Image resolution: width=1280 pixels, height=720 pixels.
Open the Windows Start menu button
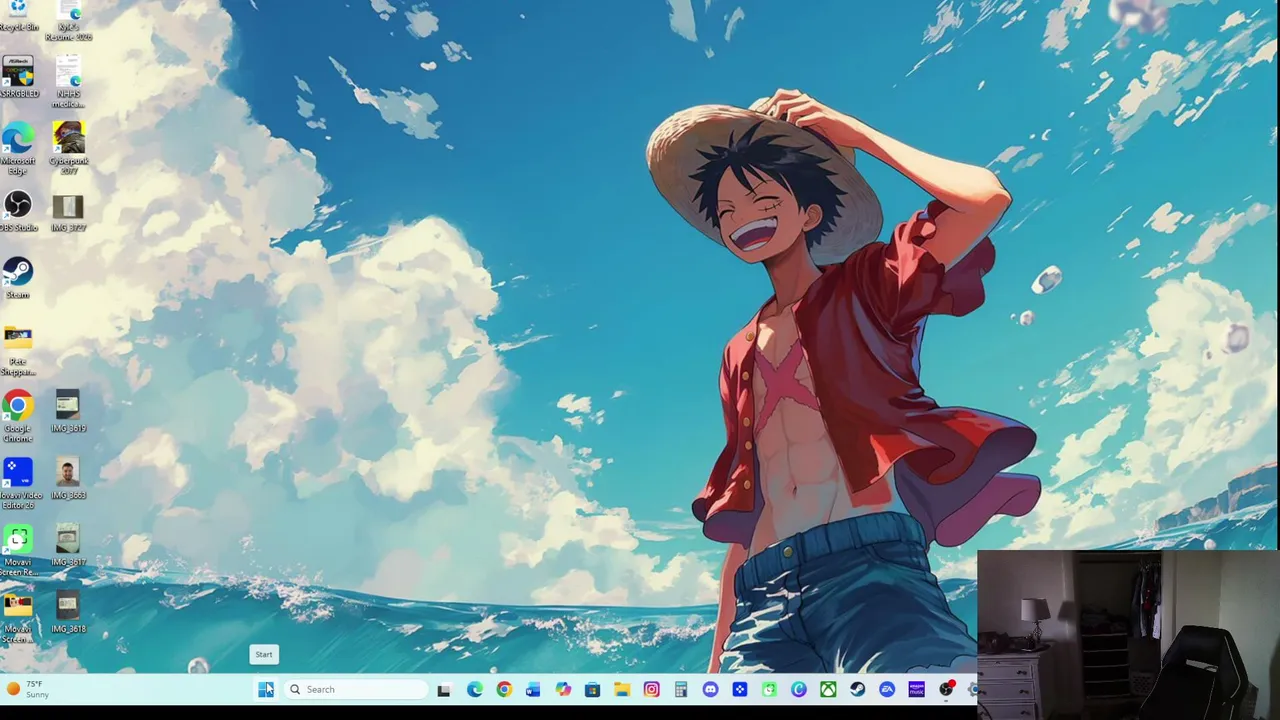click(x=265, y=689)
